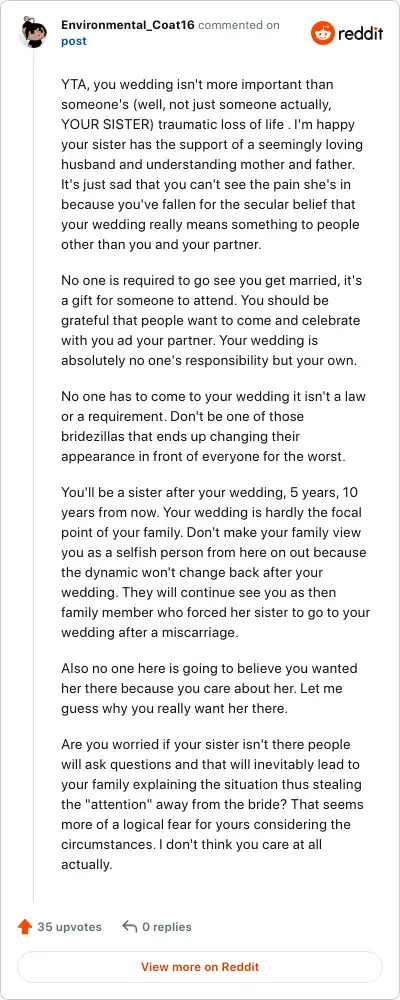Click the orange upvote arrow icon

(x=25, y=927)
